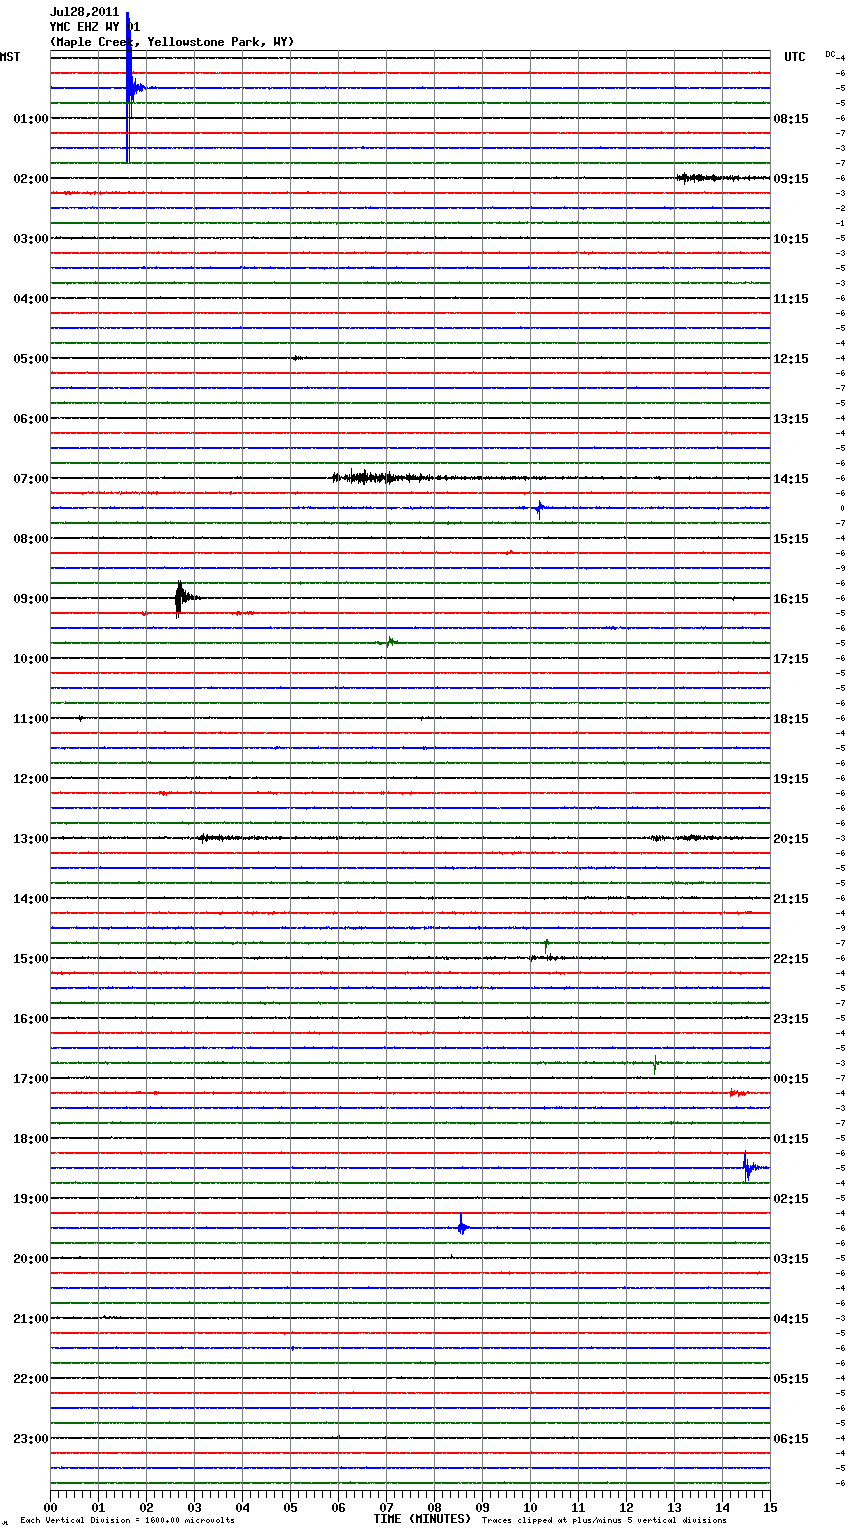Image resolution: width=850 pixels, height=1534 pixels.
Task: Click the TIME (MINUTES) axis title
Action: pos(422,1518)
